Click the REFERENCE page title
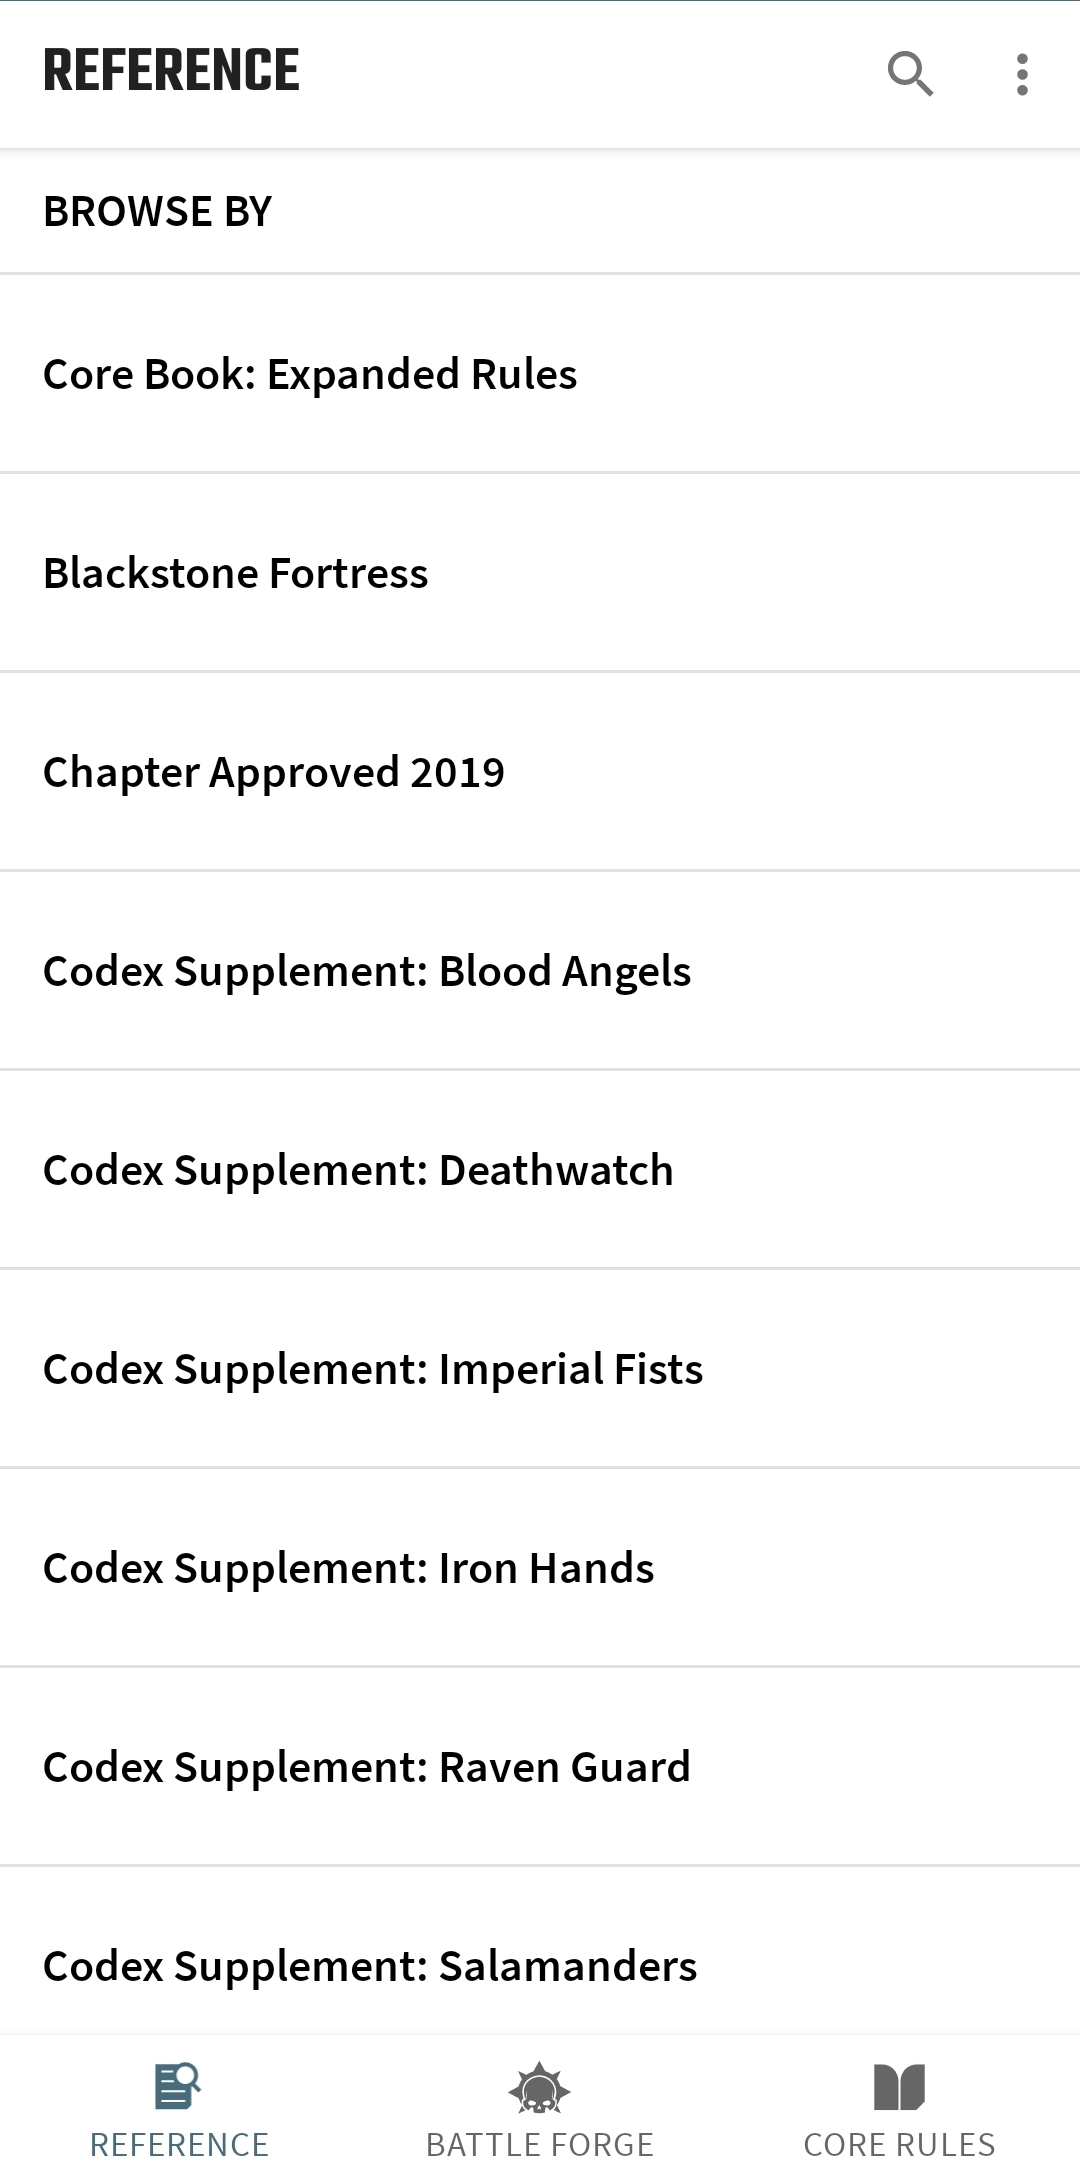The image size is (1080, 2182). pyautogui.click(x=171, y=71)
